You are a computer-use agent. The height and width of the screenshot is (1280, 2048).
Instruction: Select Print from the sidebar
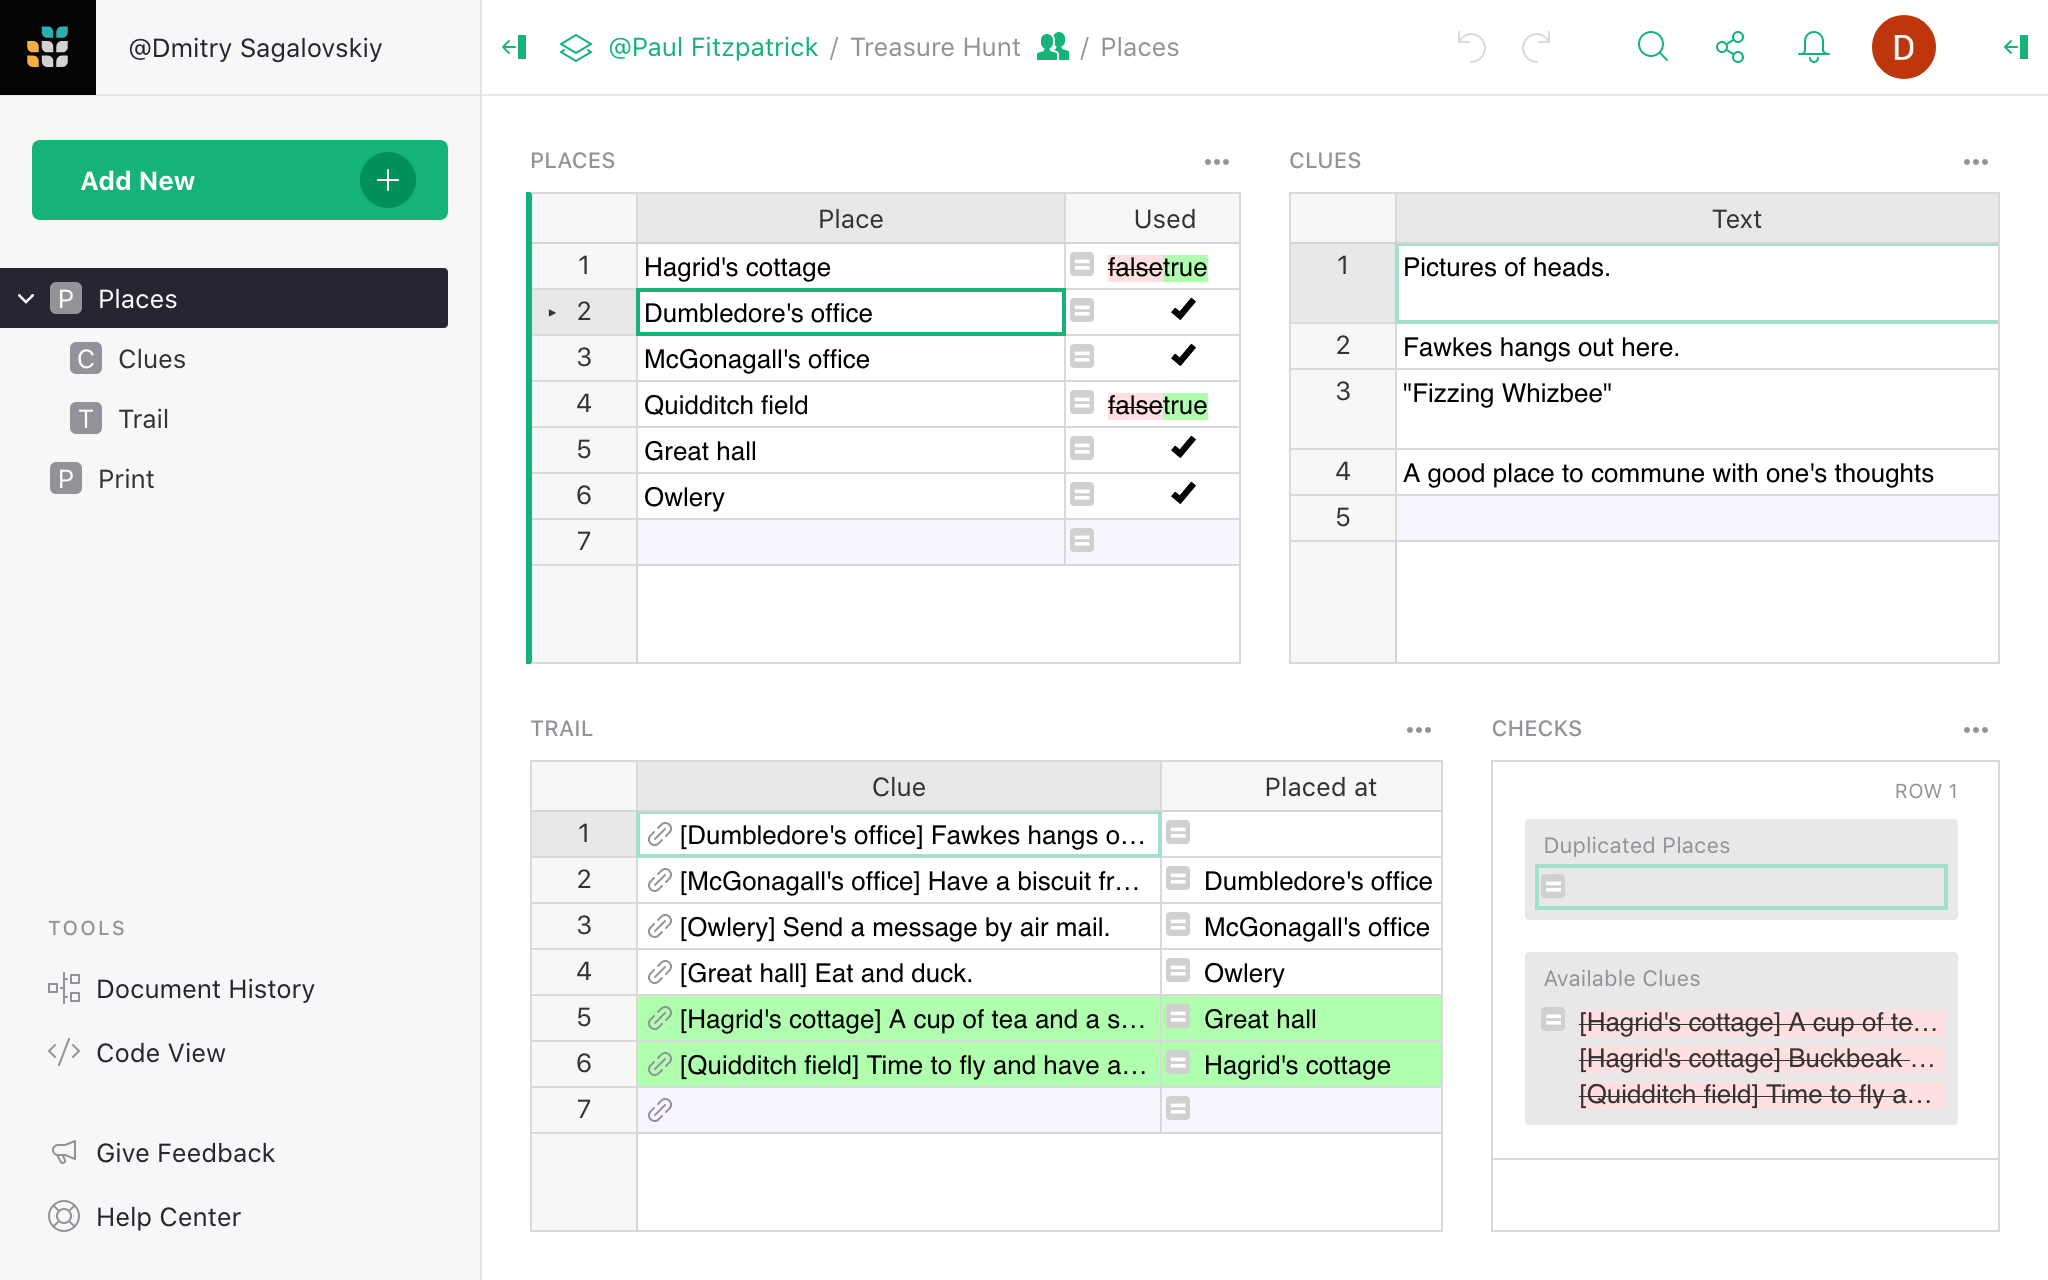(x=125, y=478)
